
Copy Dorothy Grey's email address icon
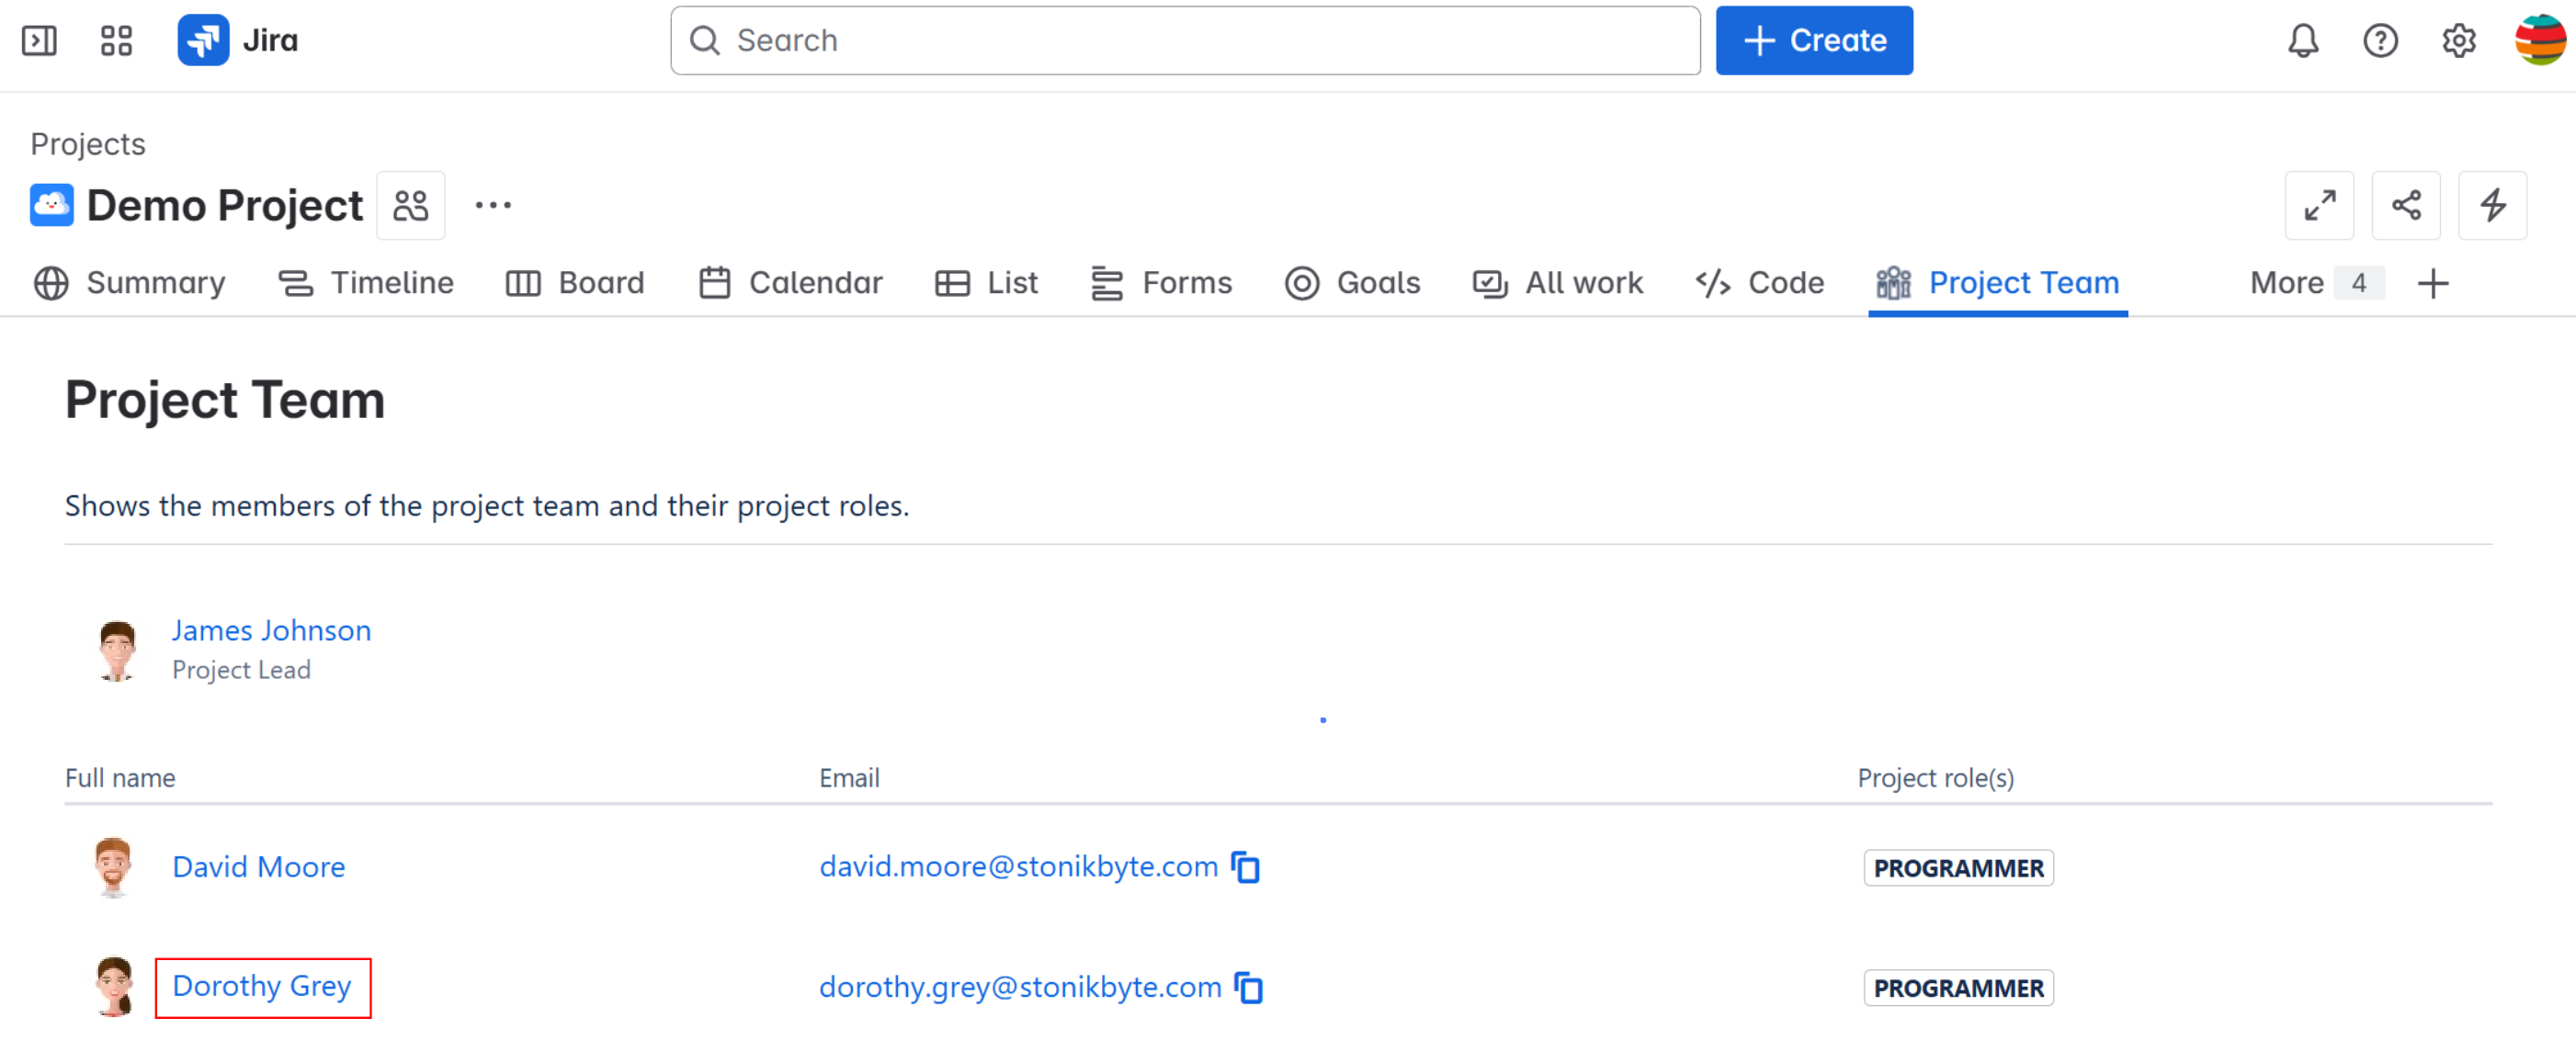[x=1249, y=987]
